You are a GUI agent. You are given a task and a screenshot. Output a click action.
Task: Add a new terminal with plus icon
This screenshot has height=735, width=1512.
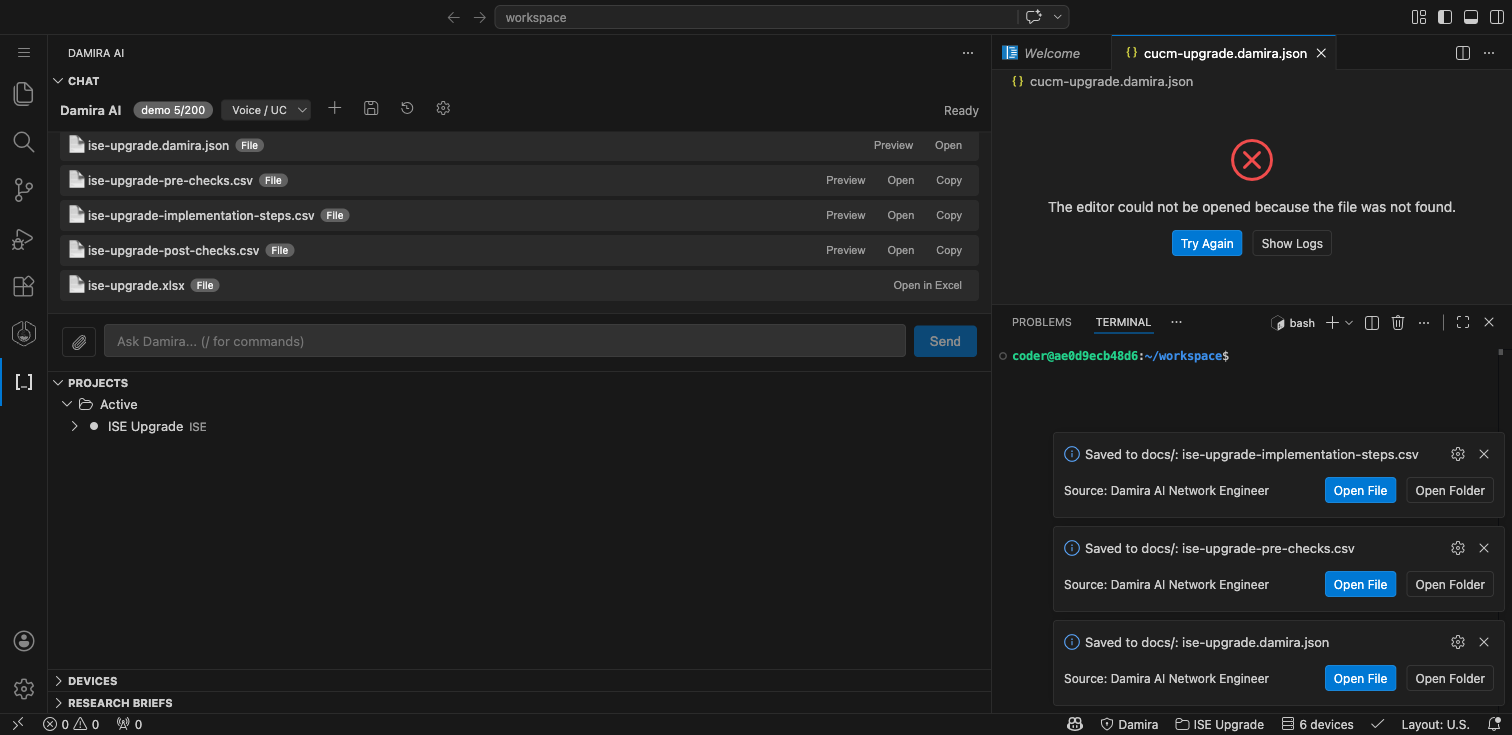[x=1332, y=322]
